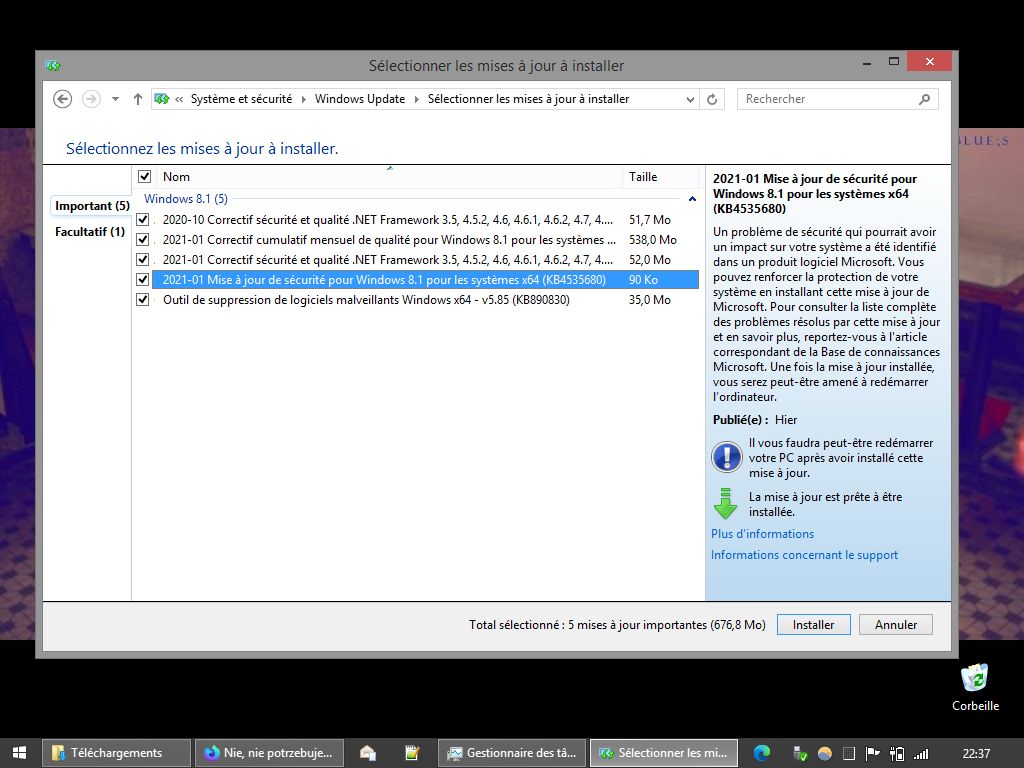The width and height of the screenshot is (1024, 768).
Task: Uncheck the KB4535680 security update checkbox
Action: 142,280
